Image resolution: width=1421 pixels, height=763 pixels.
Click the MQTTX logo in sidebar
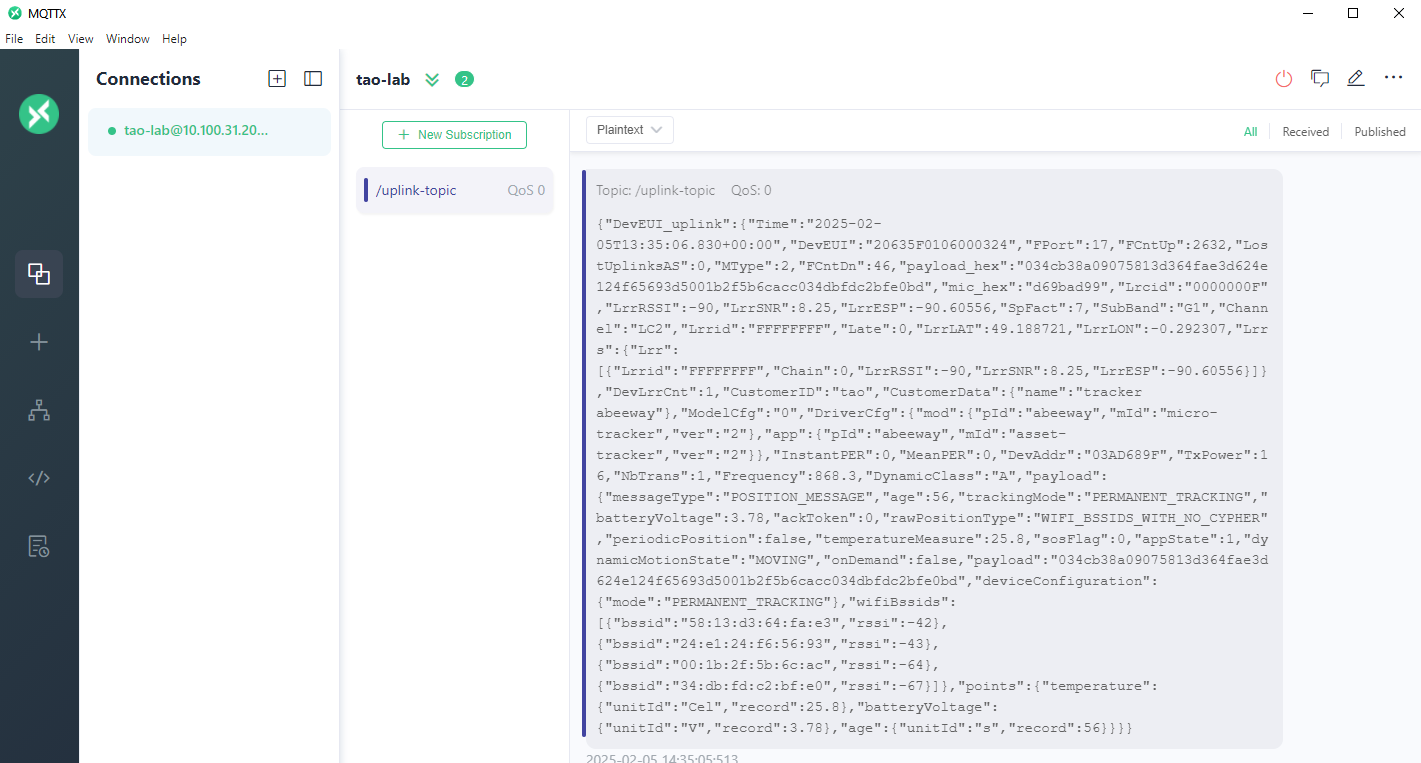tap(39, 114)
